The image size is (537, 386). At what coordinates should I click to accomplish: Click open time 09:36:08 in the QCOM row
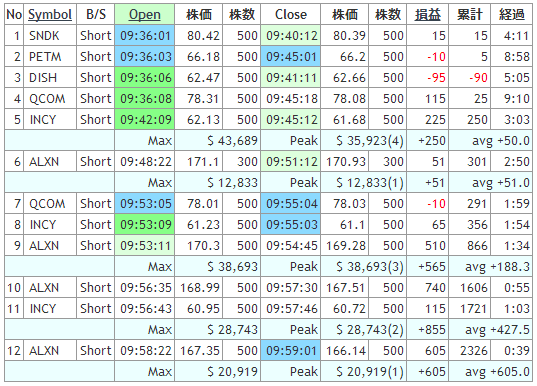145,99
